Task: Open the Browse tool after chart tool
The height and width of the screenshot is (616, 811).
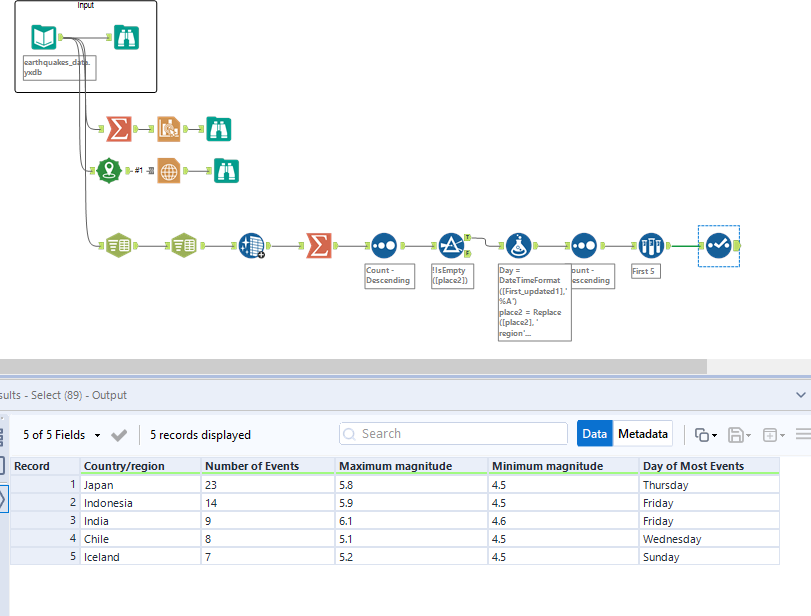Action: pyautogui.click(x=218, y=129)
